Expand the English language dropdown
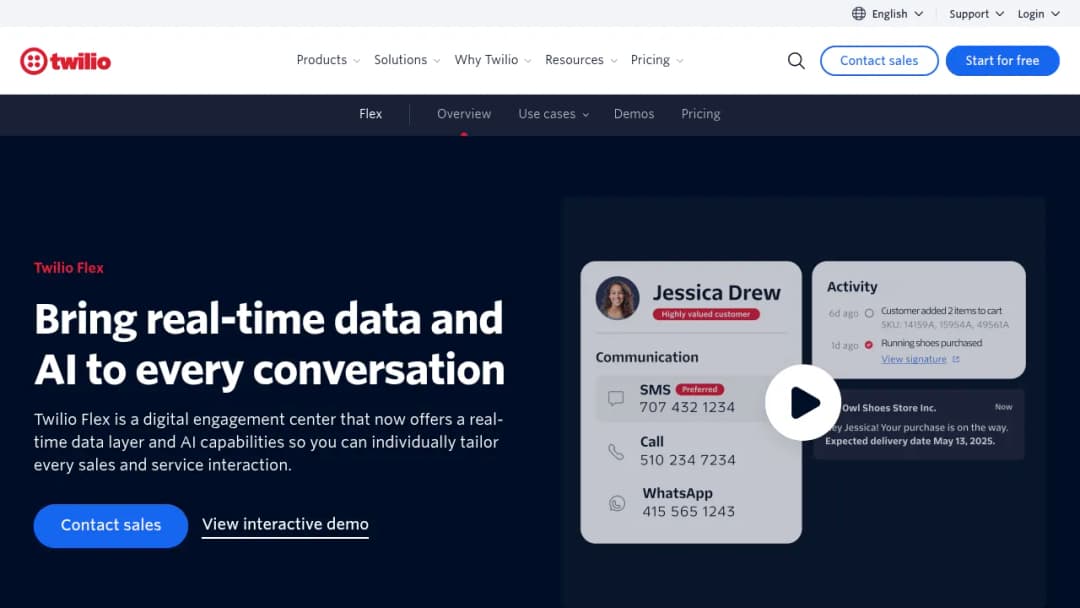The image size is (1080, 608). click(897, 14)
